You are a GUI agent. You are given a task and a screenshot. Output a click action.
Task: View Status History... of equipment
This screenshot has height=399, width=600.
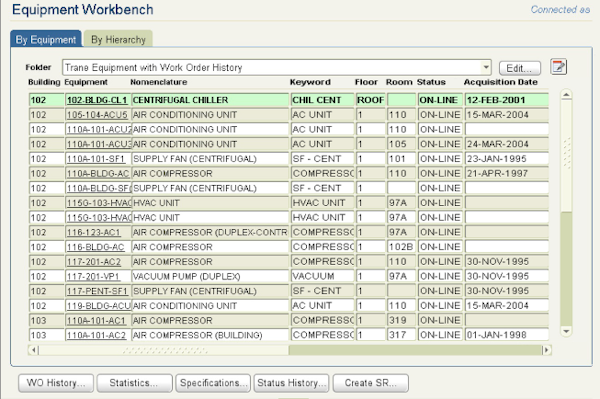click(x=292, y=383)
